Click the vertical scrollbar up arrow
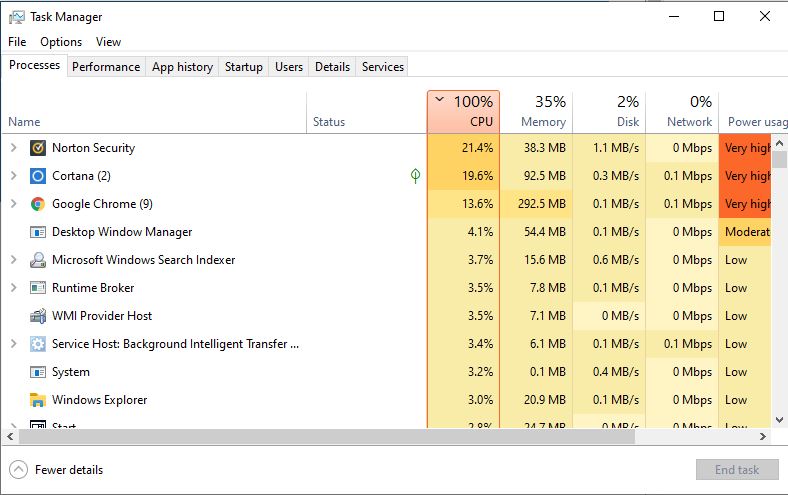The image size is (788, 495). tap(779, 143)
